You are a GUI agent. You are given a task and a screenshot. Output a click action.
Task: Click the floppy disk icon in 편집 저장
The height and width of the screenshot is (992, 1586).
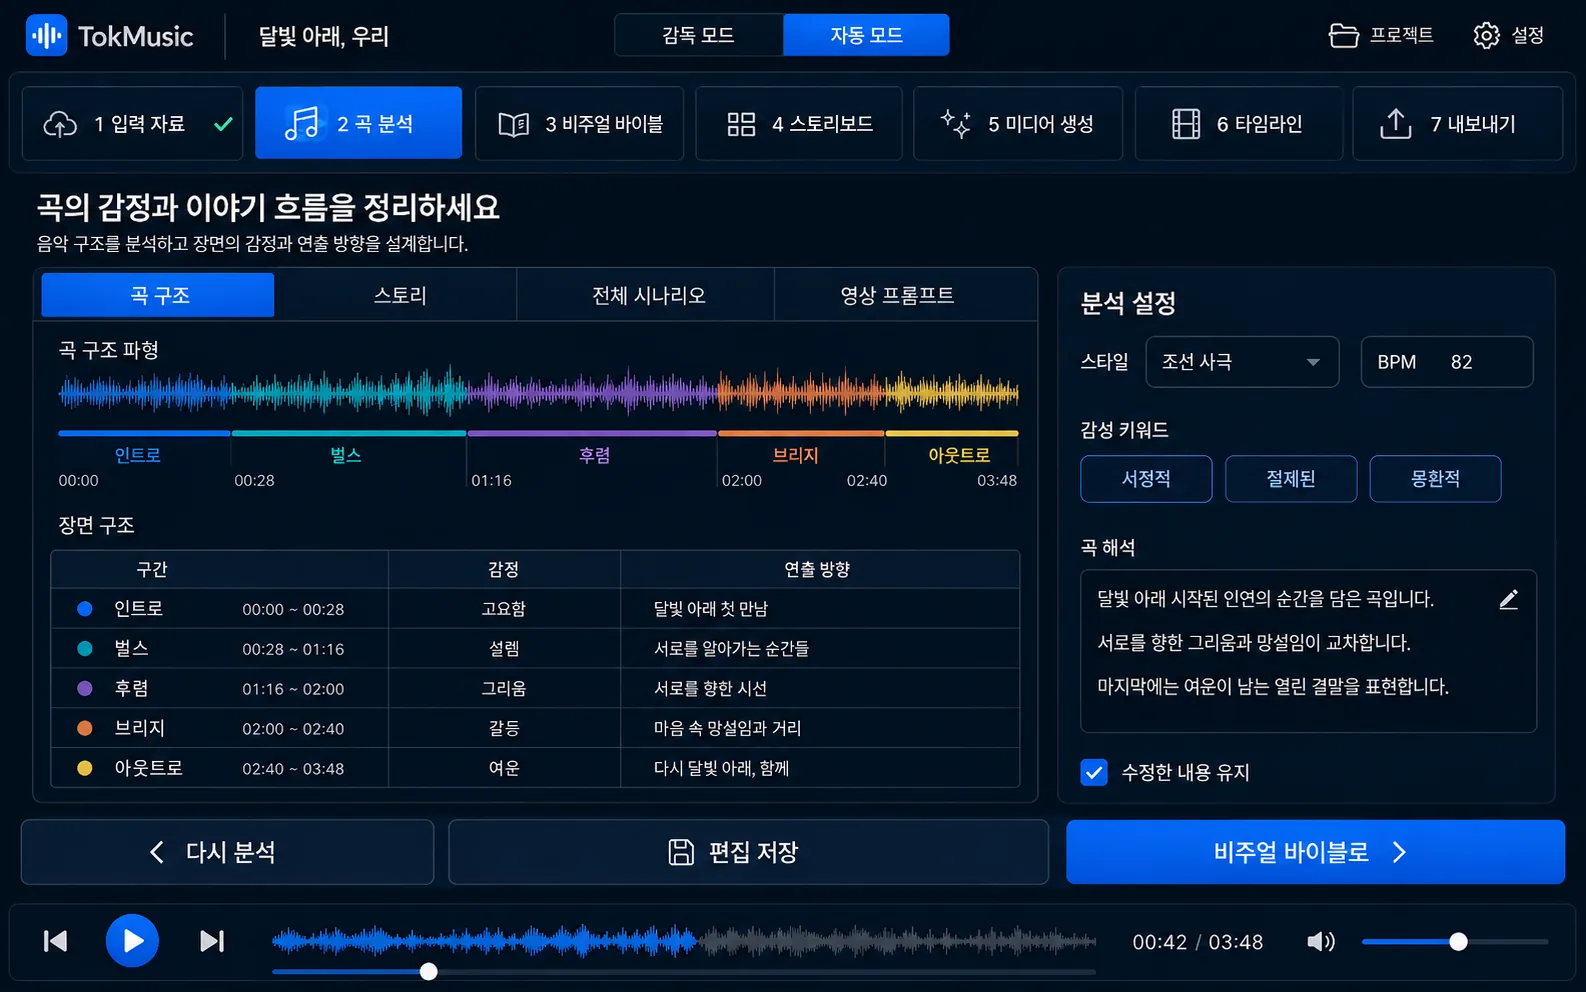coord(681,852)
